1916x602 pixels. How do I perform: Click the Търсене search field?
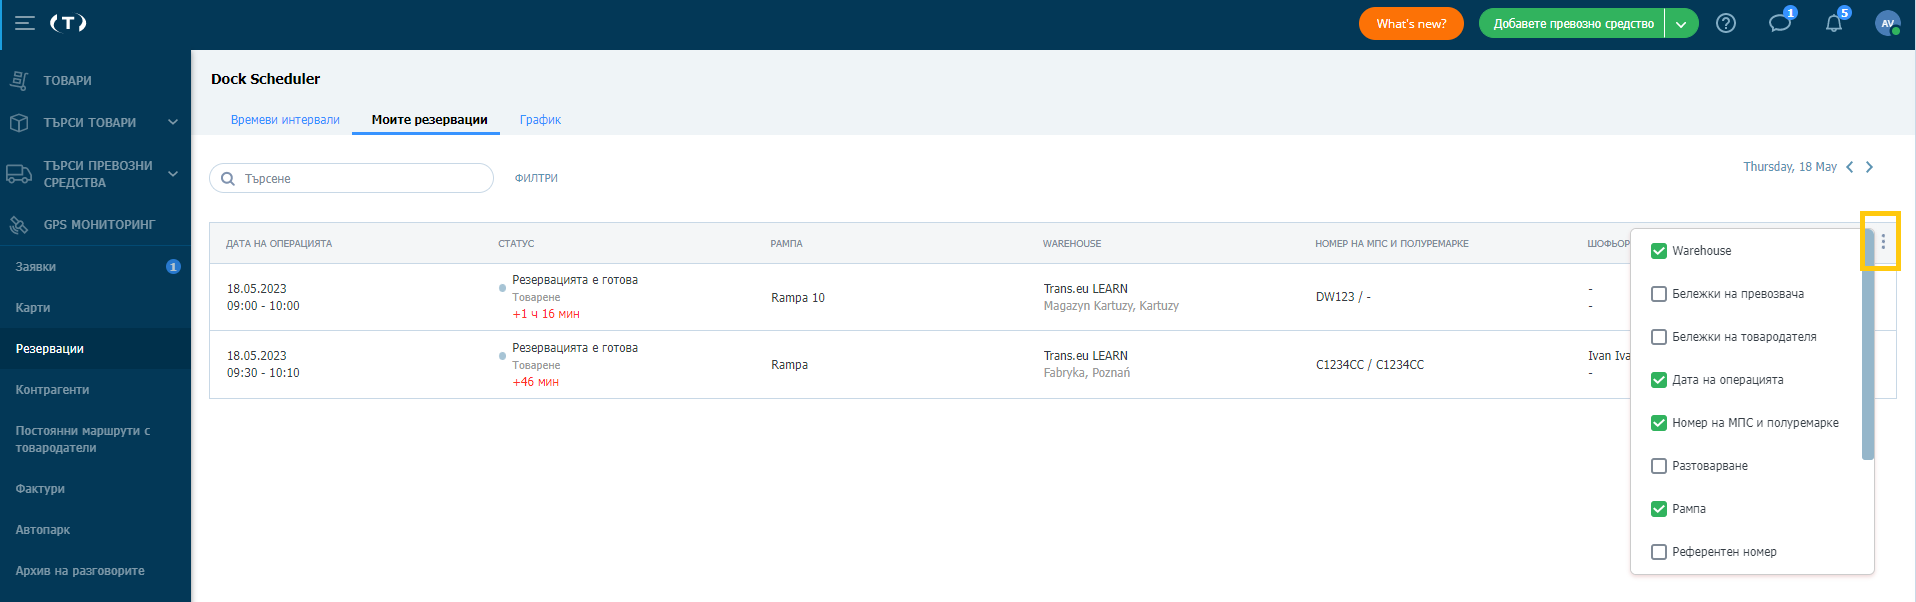351,178
